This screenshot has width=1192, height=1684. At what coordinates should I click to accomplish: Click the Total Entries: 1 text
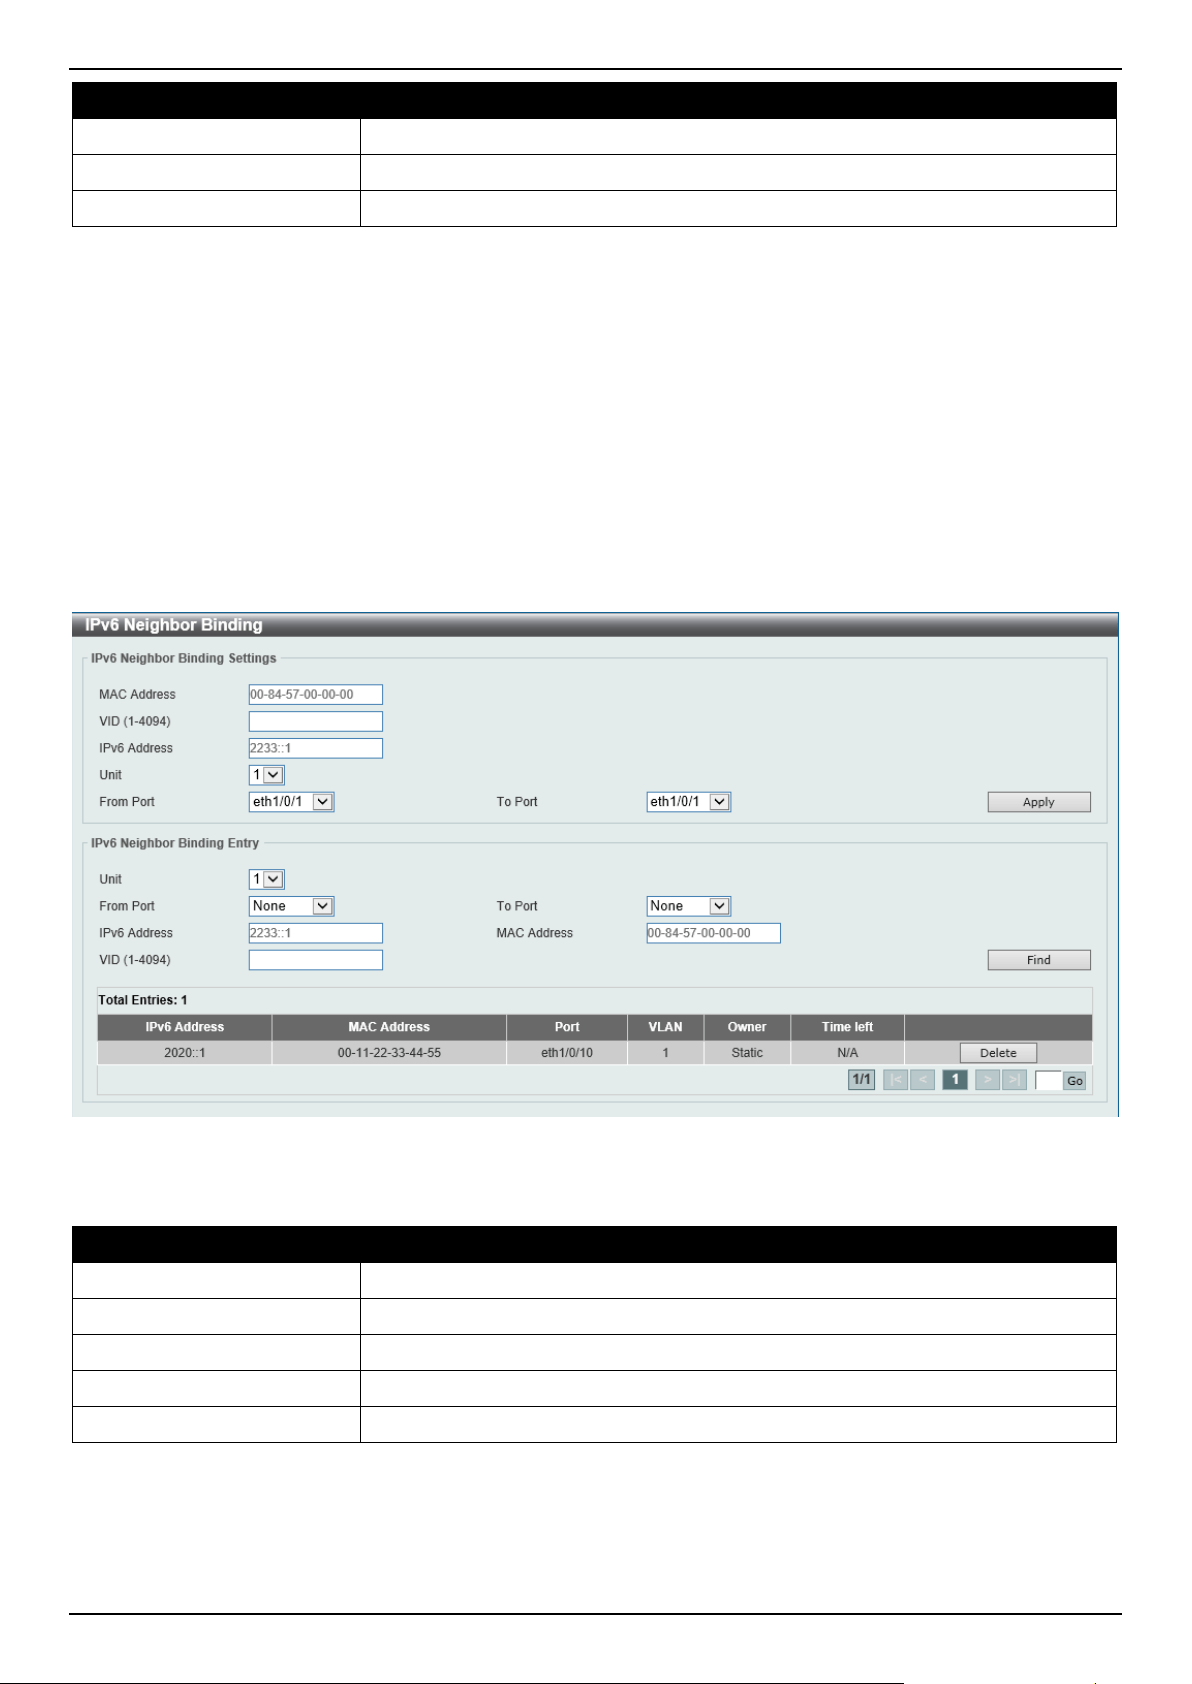click(143, 1000)
